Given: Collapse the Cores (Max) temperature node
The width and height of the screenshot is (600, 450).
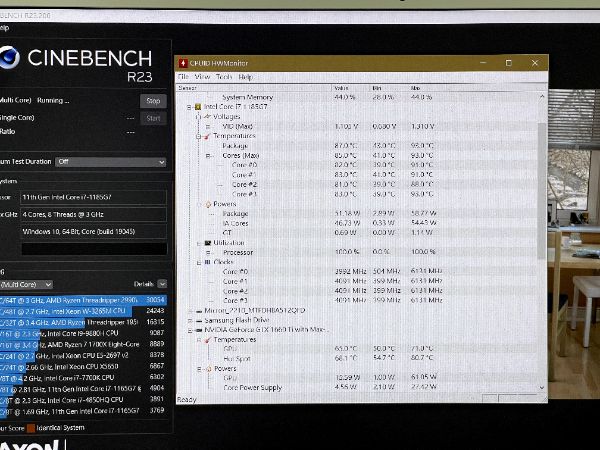Looking at the screenshot, I should (208, 156).
